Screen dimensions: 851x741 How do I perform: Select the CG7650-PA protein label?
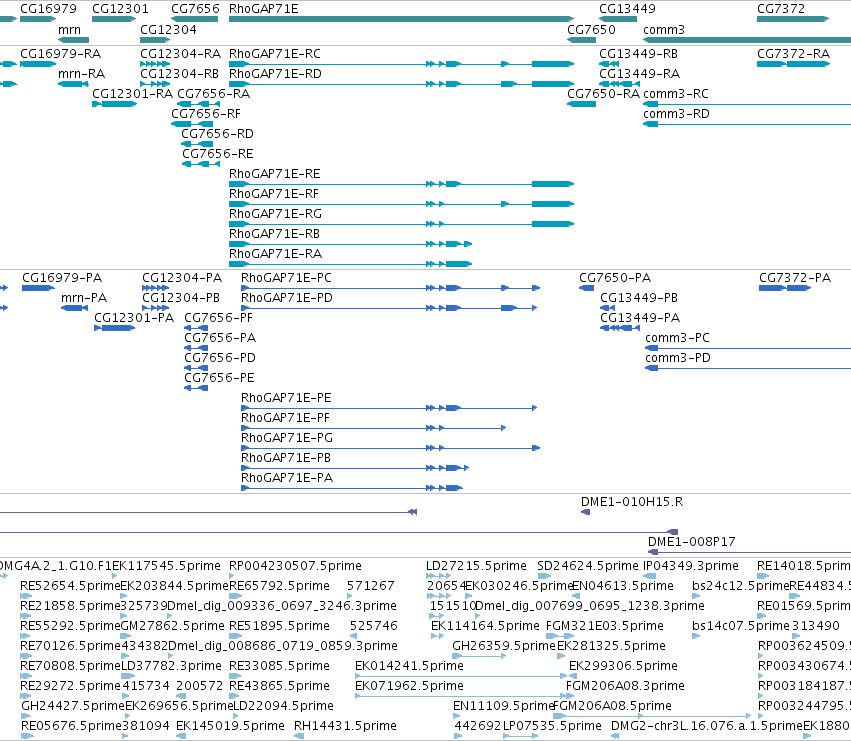615,278
